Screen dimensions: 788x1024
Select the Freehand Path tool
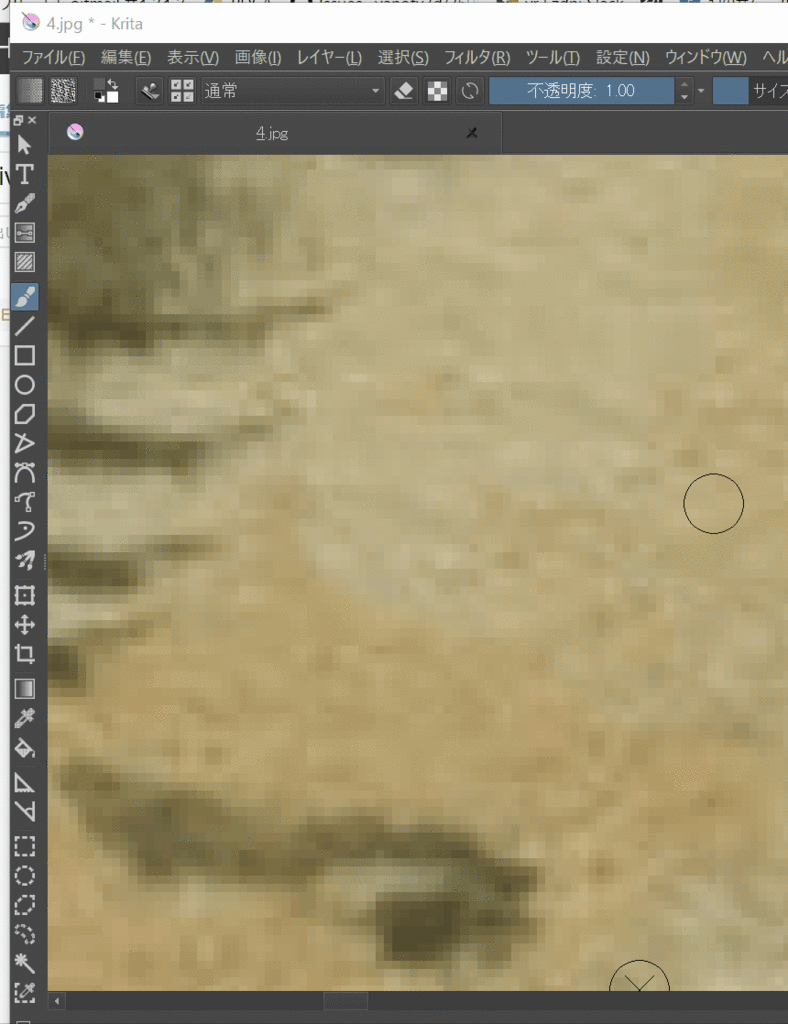pos(25,502)
